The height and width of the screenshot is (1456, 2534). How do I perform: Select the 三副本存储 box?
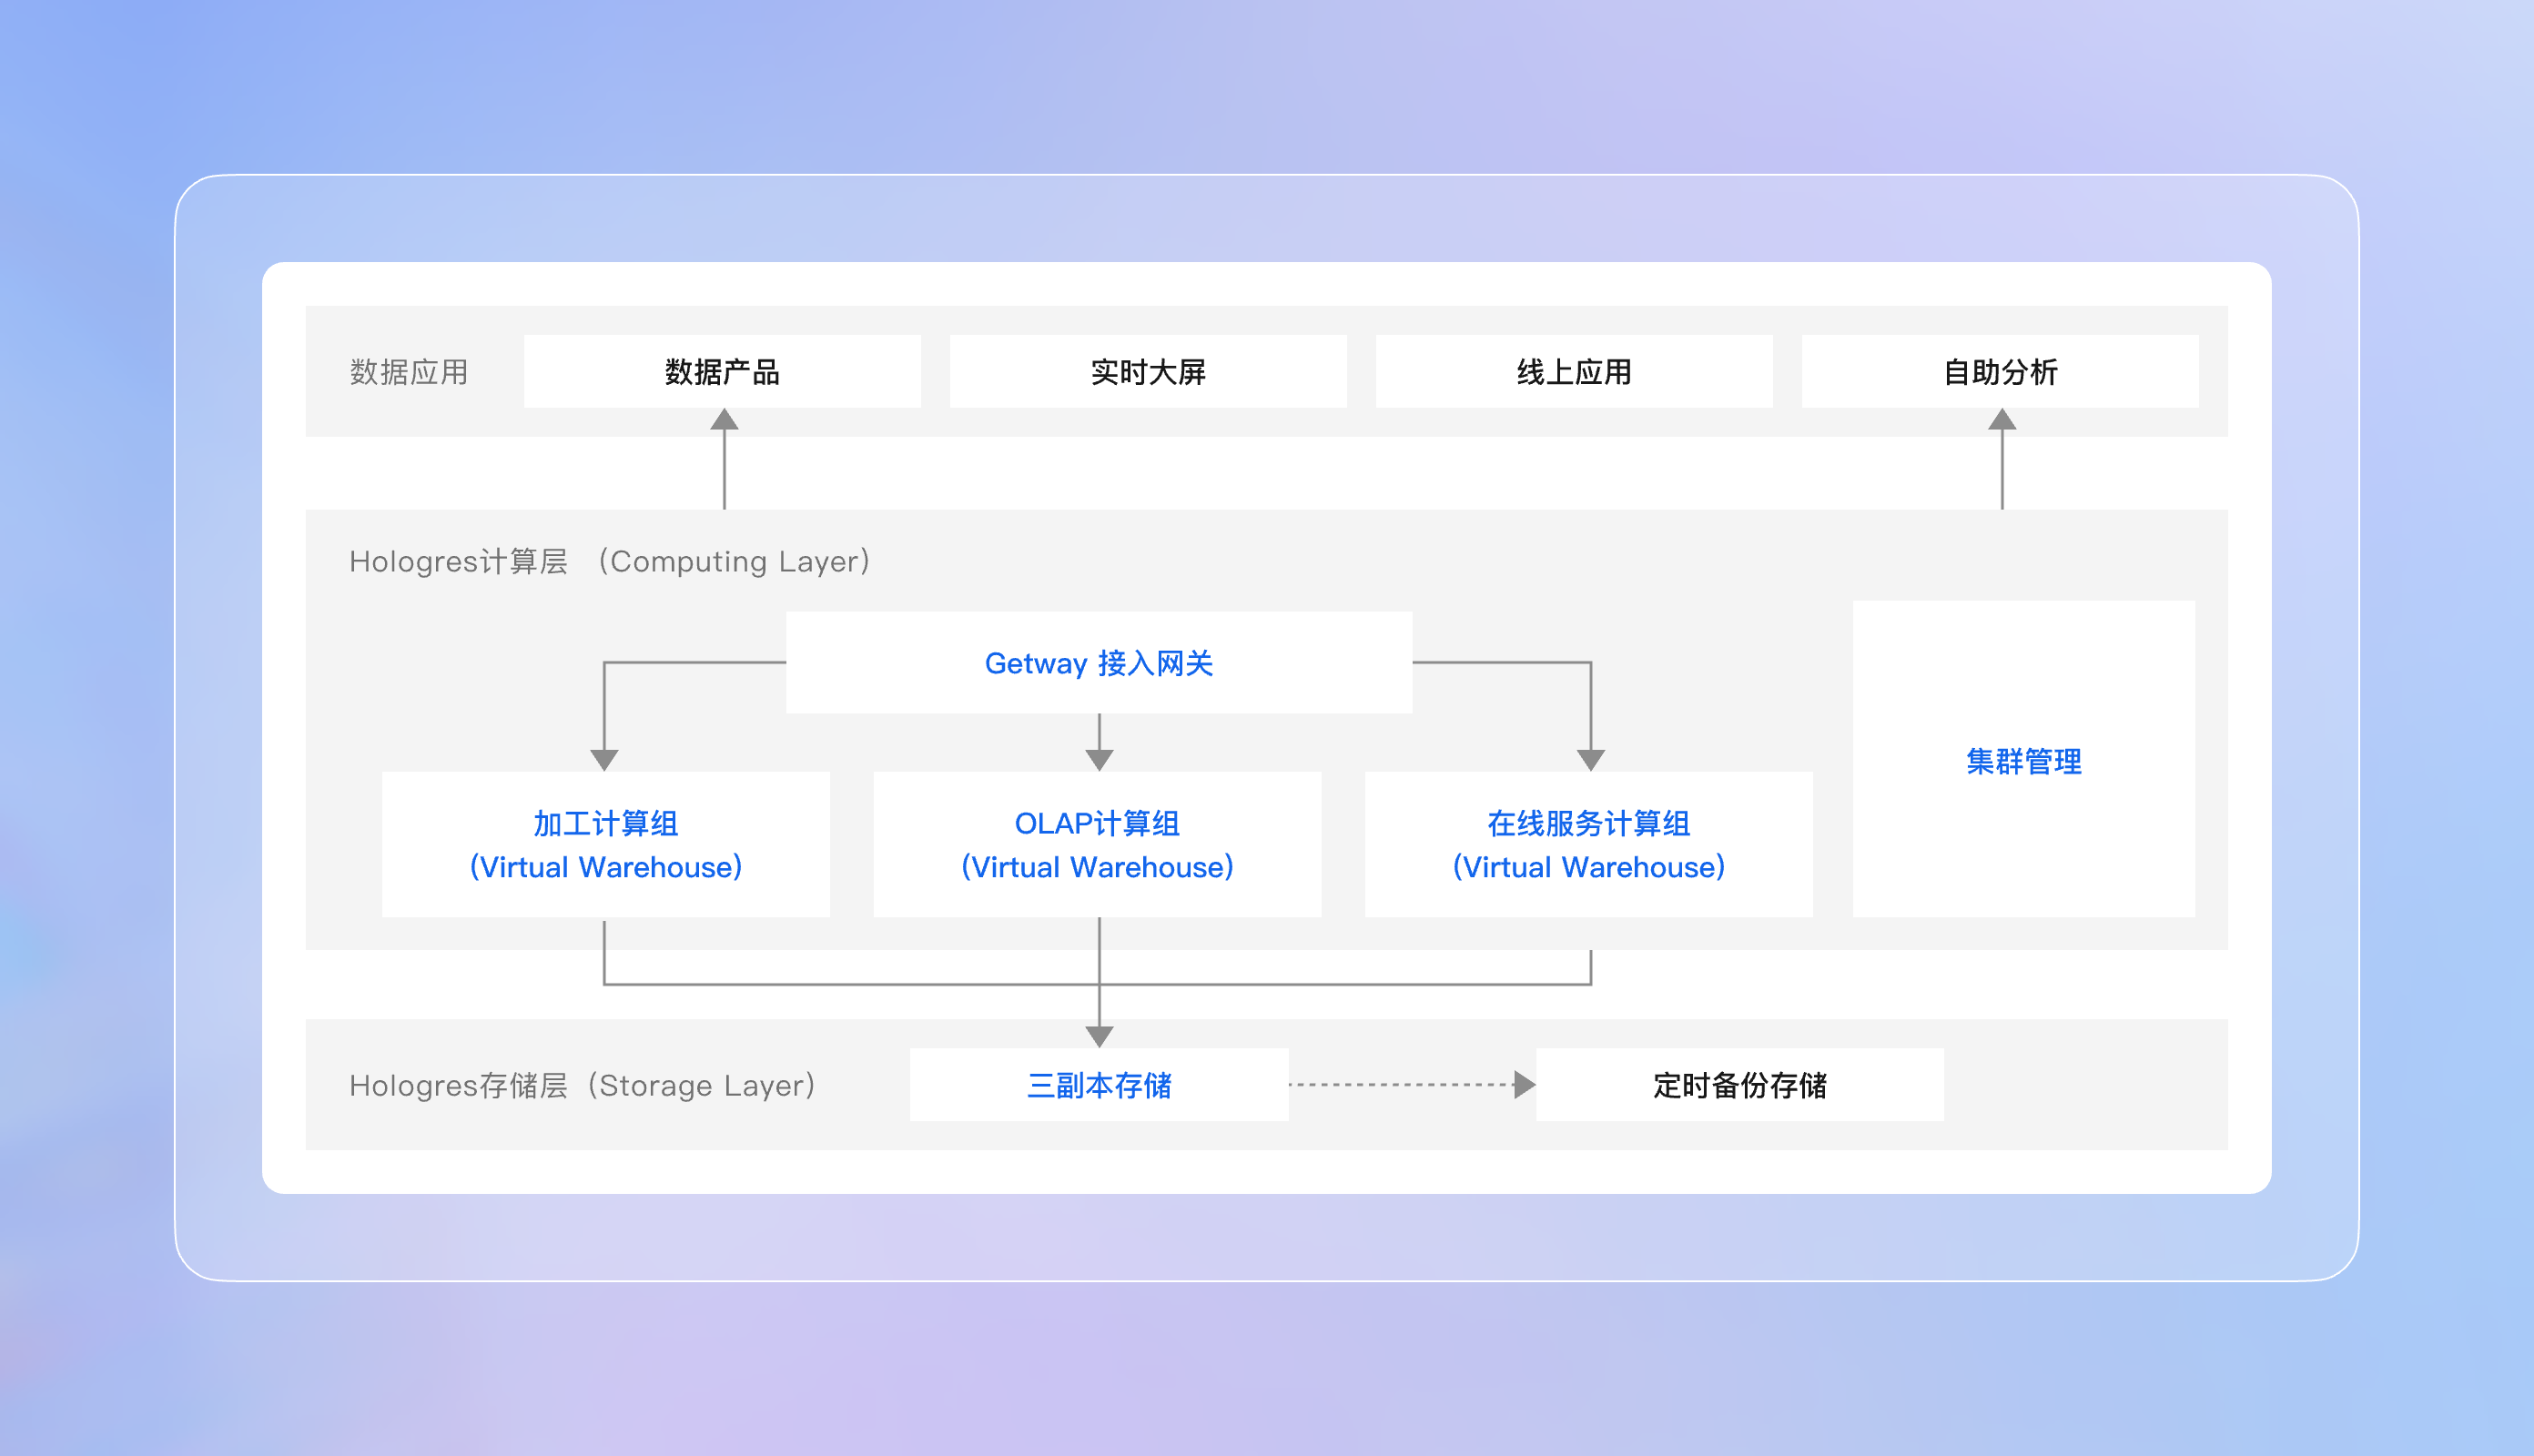(x=1099, y=1085)
